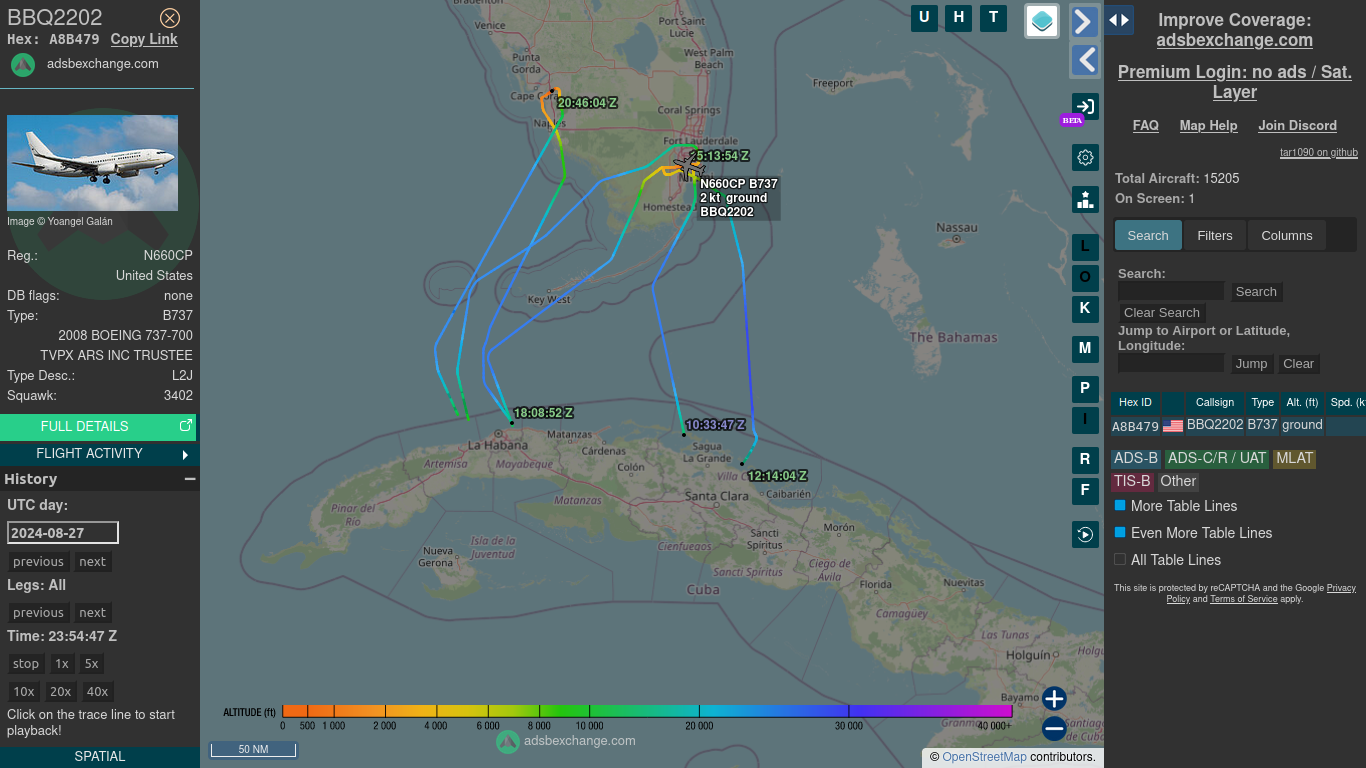The image size is (1366, 768).
Task: Sort table by Callsign column header
Action: click(1215, 403)
